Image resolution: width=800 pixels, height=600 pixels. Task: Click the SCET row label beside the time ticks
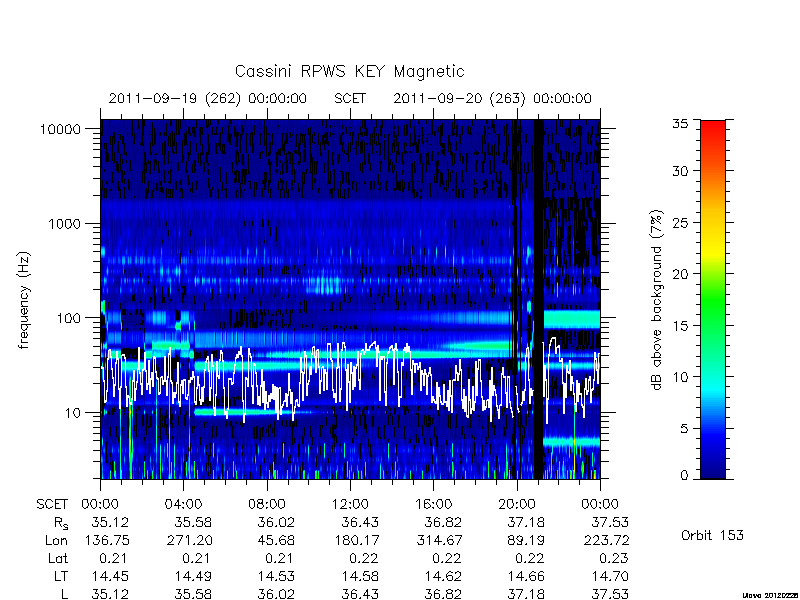click(52, 504)
